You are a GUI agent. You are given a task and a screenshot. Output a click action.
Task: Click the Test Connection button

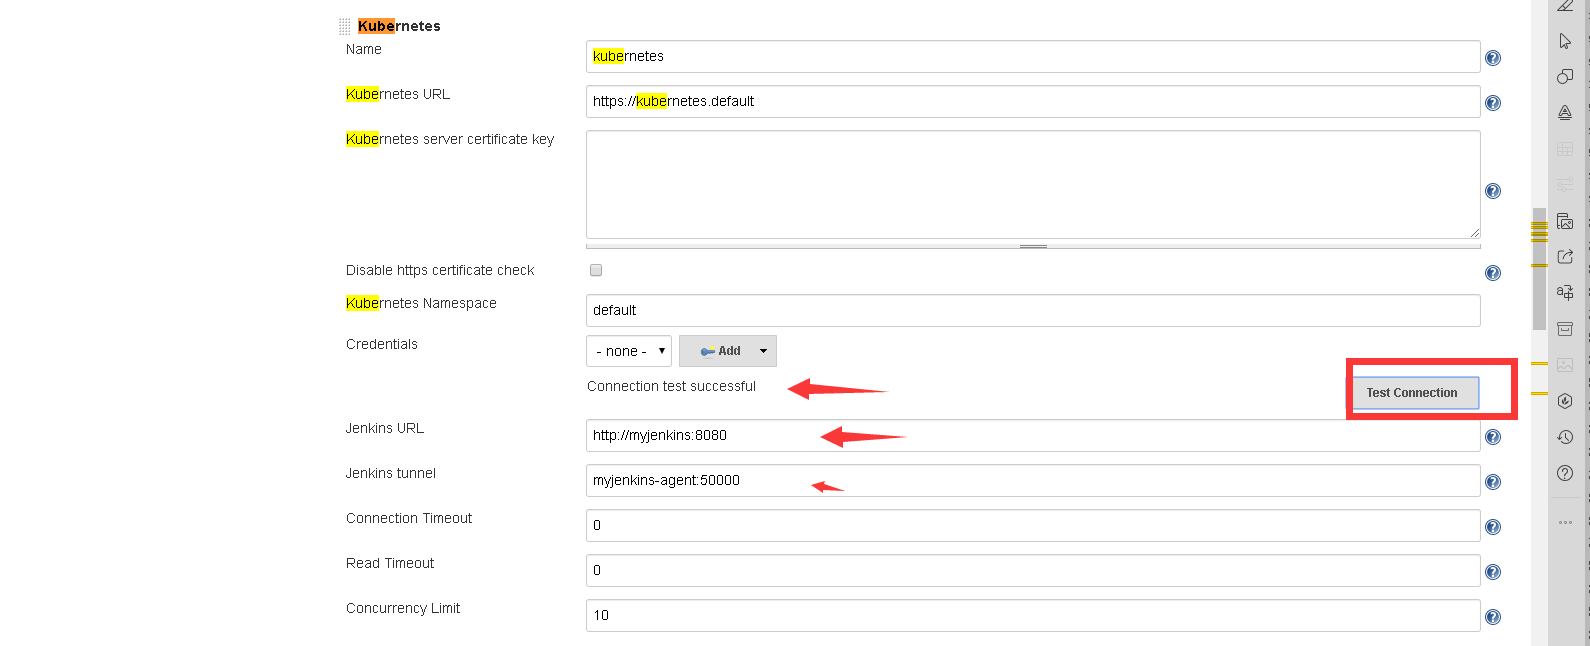click(x=1415, y=393)
